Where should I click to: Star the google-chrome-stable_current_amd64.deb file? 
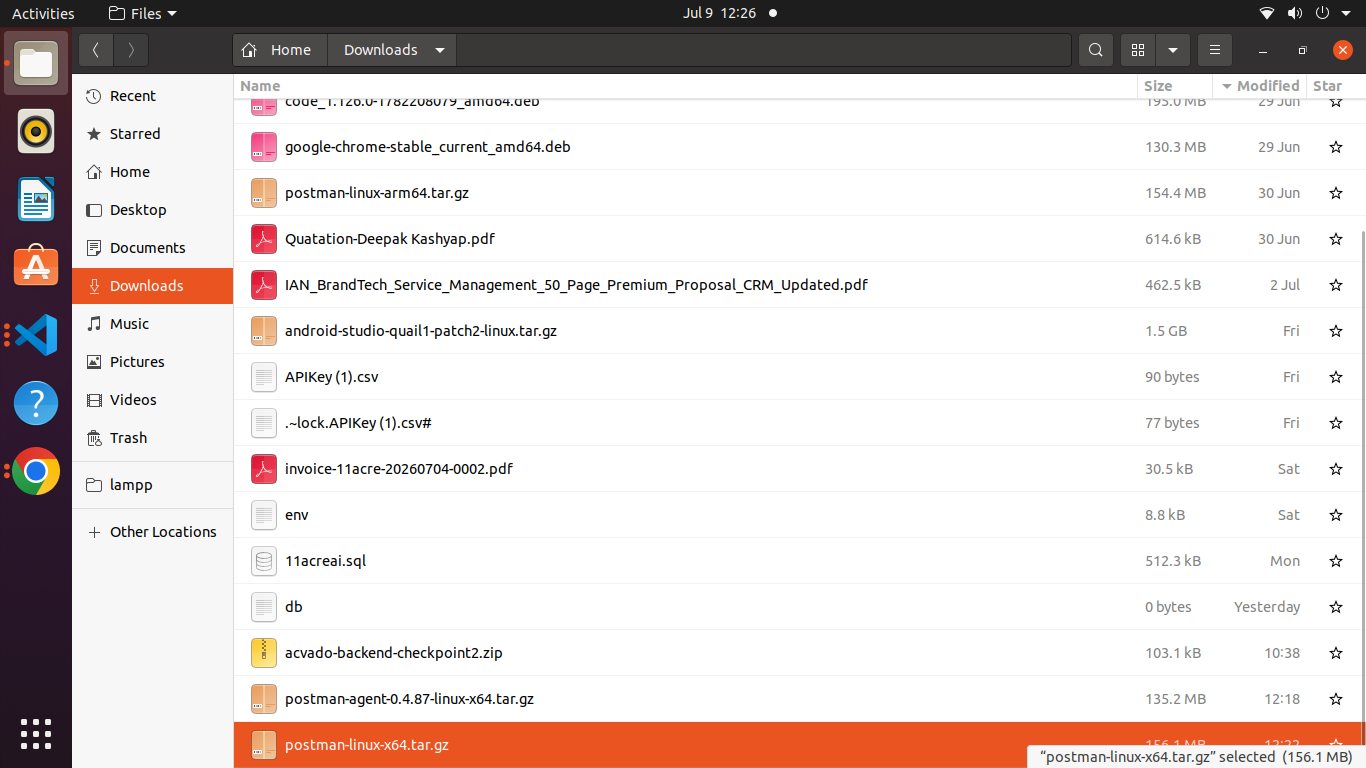pos(1335,147)
